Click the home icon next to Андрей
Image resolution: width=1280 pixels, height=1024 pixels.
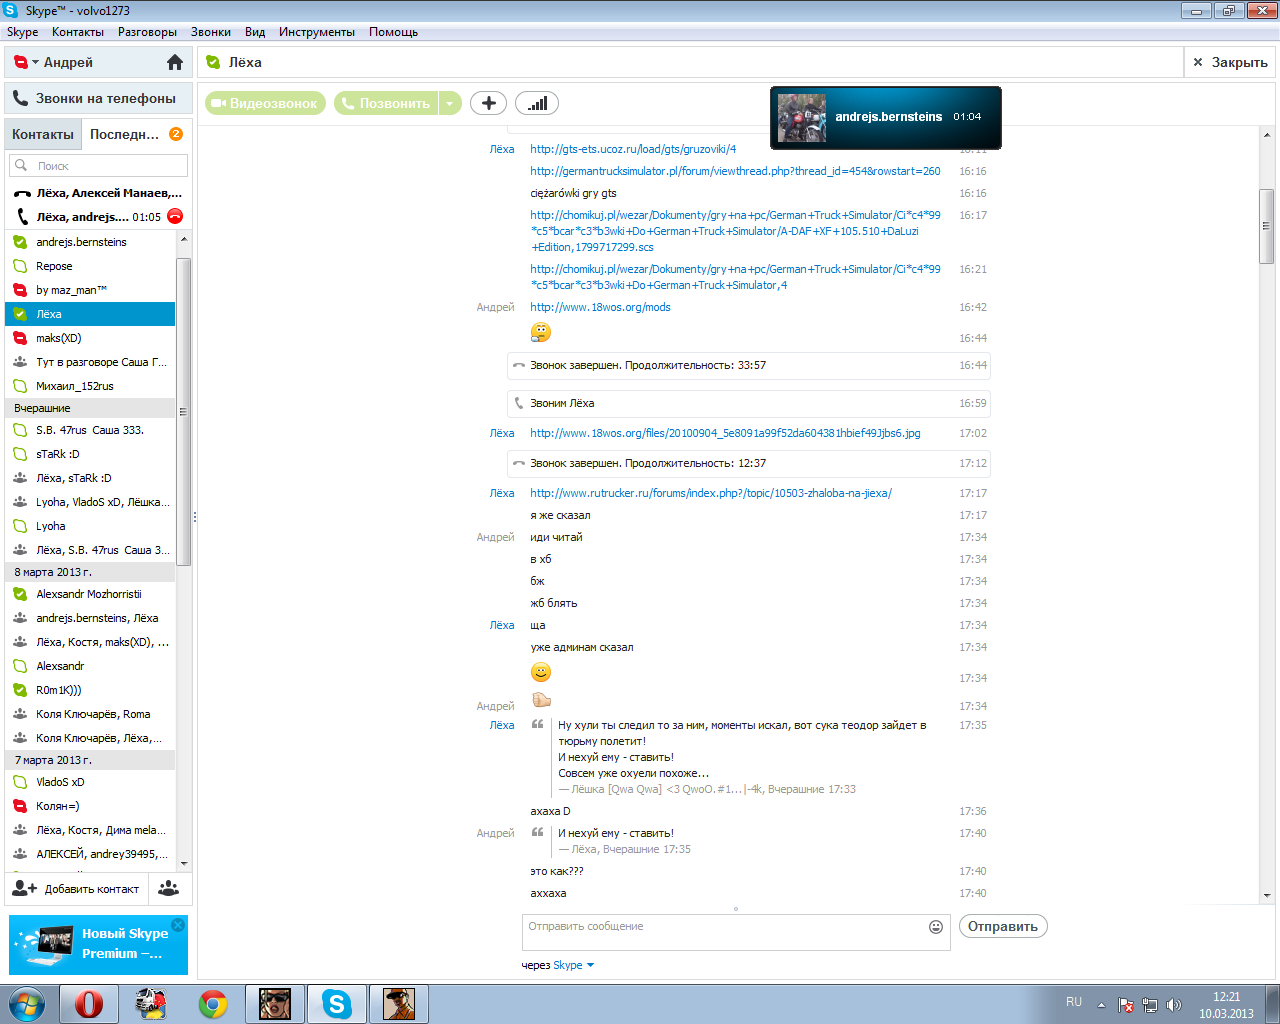[175, 62]
